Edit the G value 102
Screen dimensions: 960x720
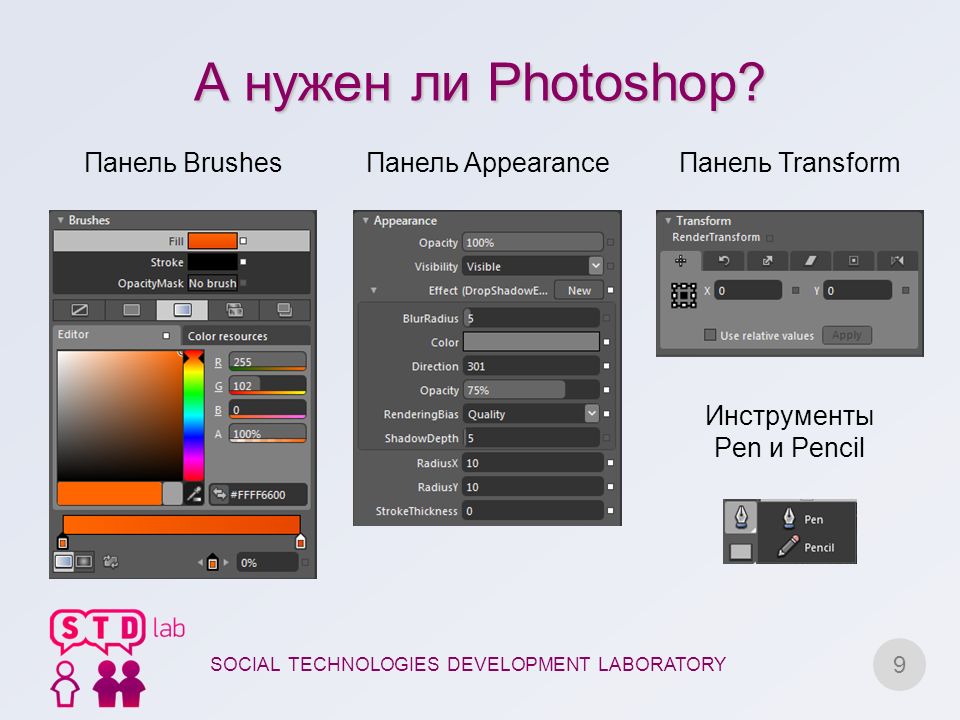coord(268,386)
